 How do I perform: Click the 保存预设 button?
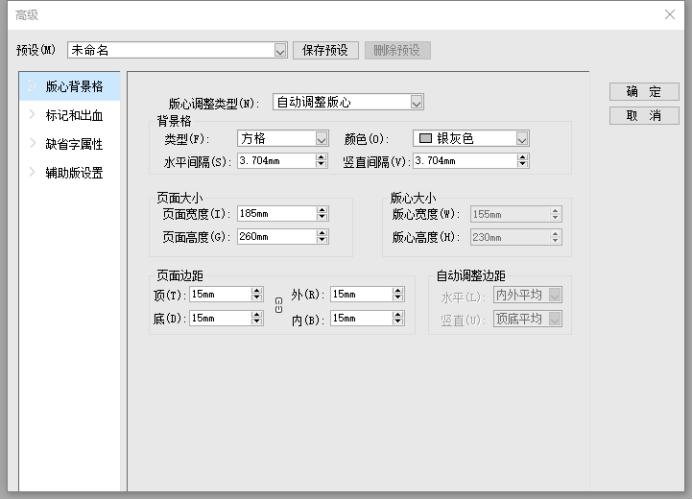click(x=325, y=50)
